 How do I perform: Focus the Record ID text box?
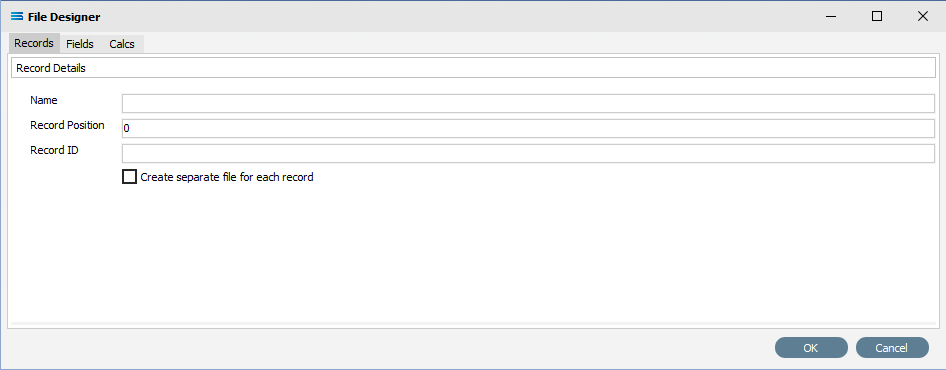[528, 153]
